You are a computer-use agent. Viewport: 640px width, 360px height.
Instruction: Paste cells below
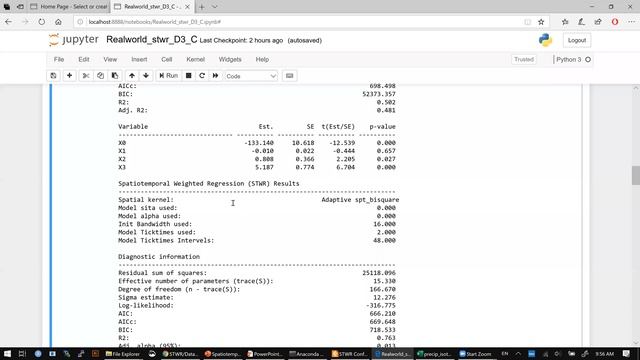(115, 76)
